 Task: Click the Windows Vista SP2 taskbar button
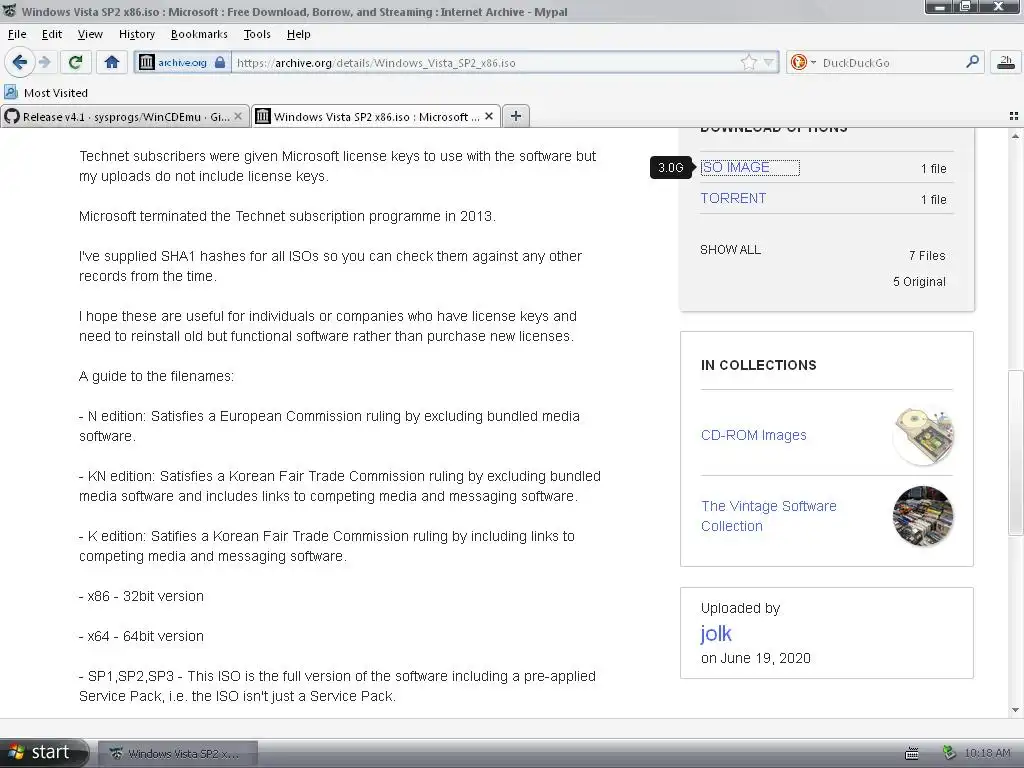click(178, 754)
